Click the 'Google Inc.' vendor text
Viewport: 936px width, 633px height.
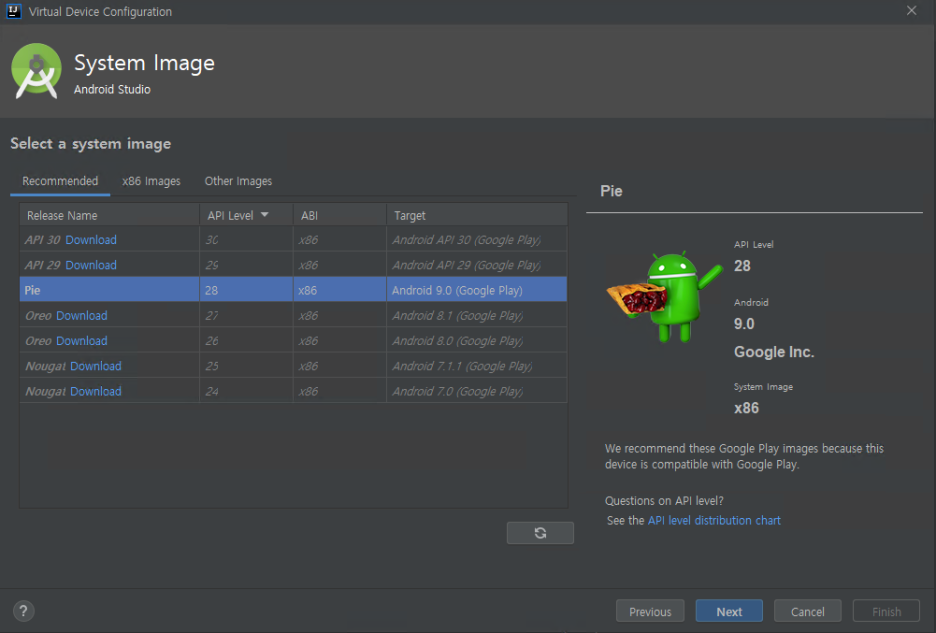[774, 352]
